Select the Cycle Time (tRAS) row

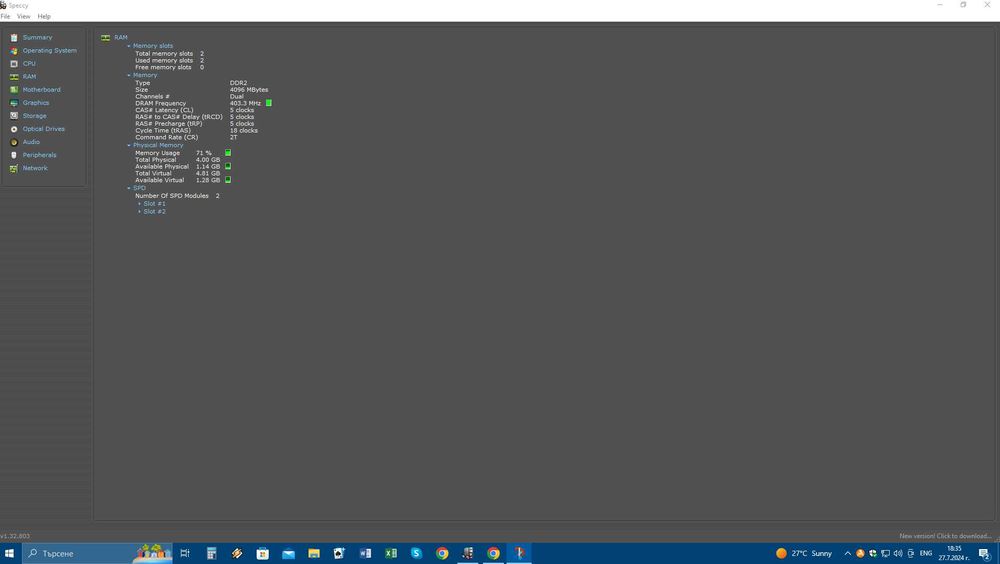tap(196, 130)
